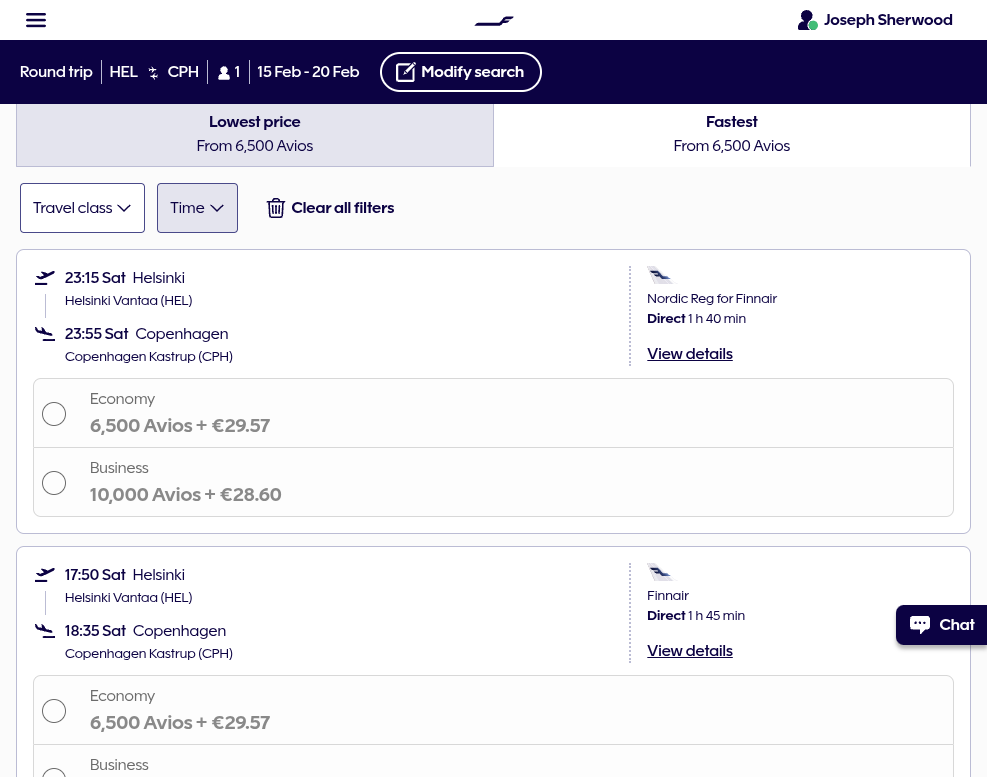The width and height of the screenshot is (987, 777).
Task: Click the 'CPH' destination code in the search bar
Action: [183, 72]
